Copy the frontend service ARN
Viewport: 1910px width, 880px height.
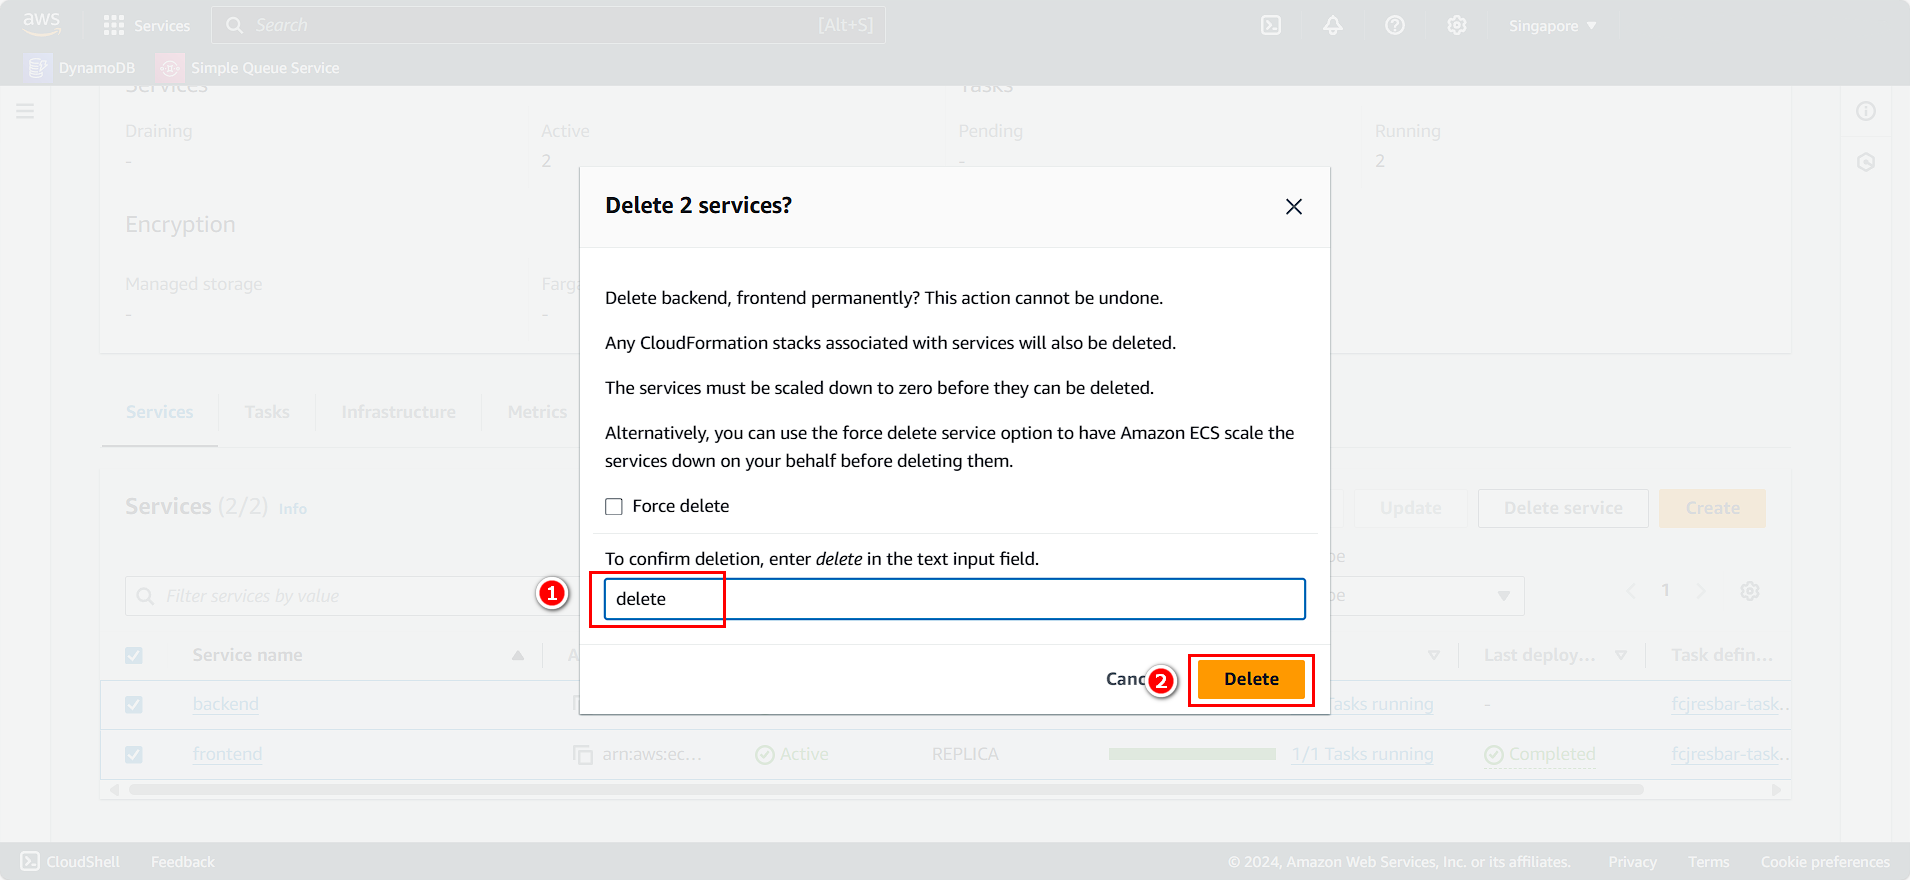[x=582, y=754]
